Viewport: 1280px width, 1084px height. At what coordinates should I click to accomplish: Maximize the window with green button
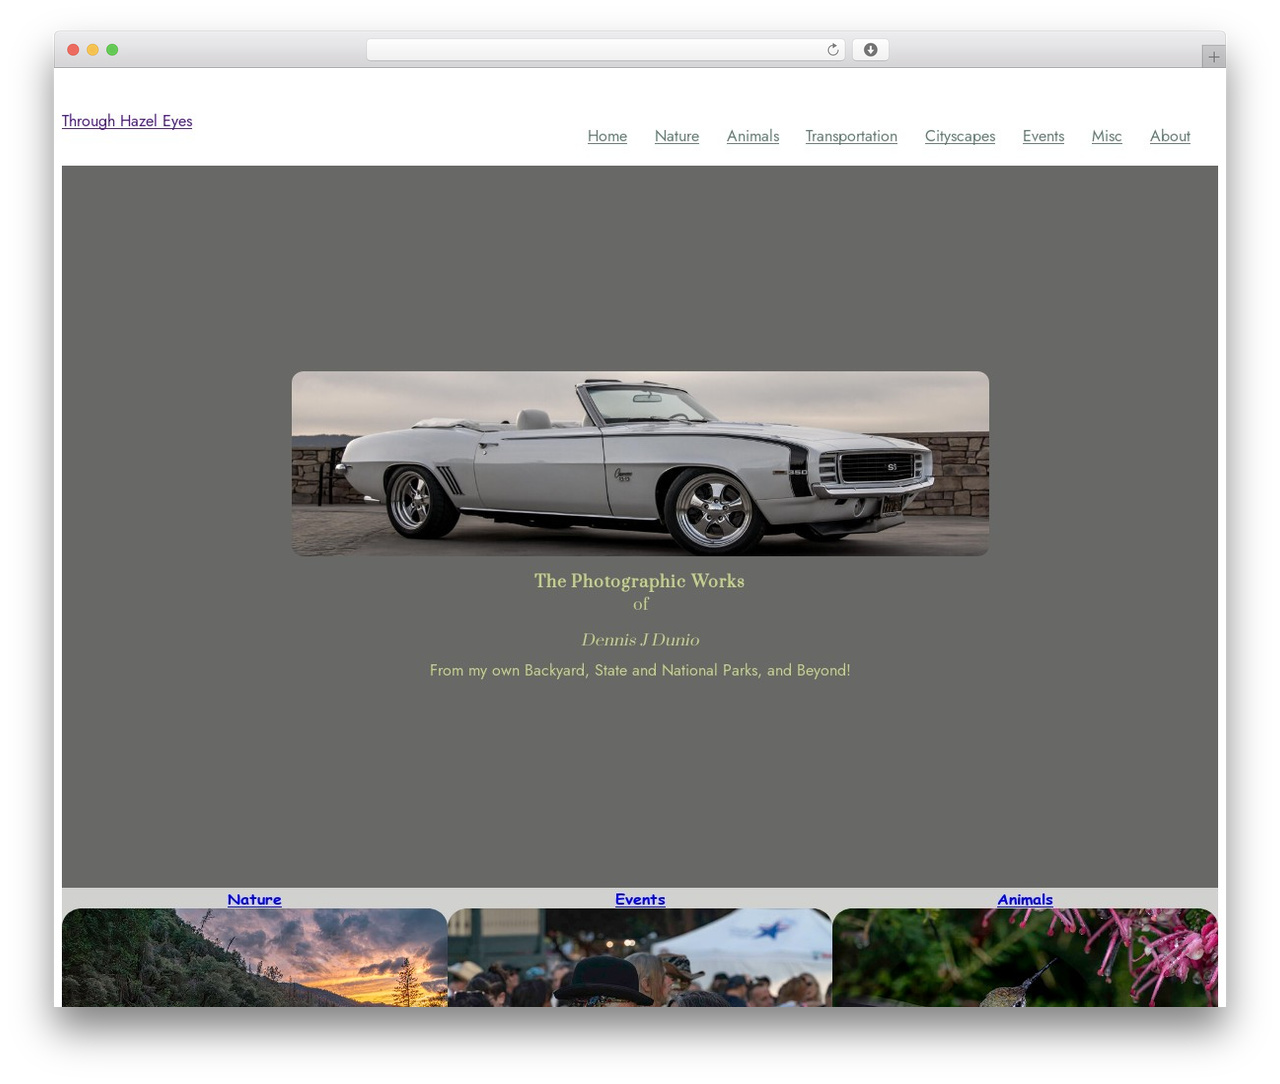pyautogui.click(x=112, y=50)
